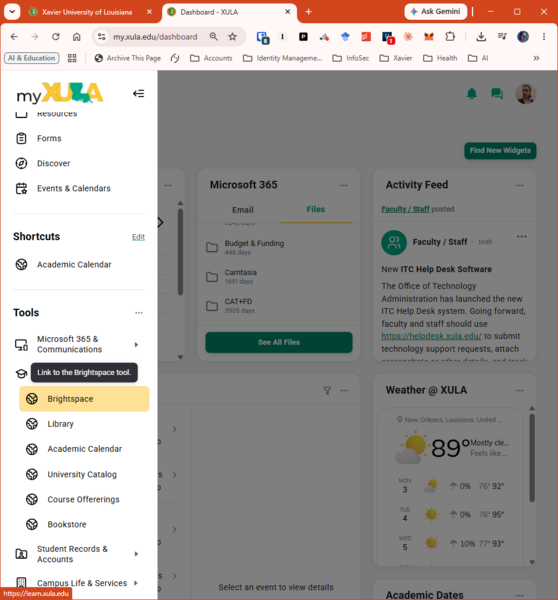The height and width of the screenshot is (600, 558).
Task: Open University Catalog tool link
Action: click(84, 474)
